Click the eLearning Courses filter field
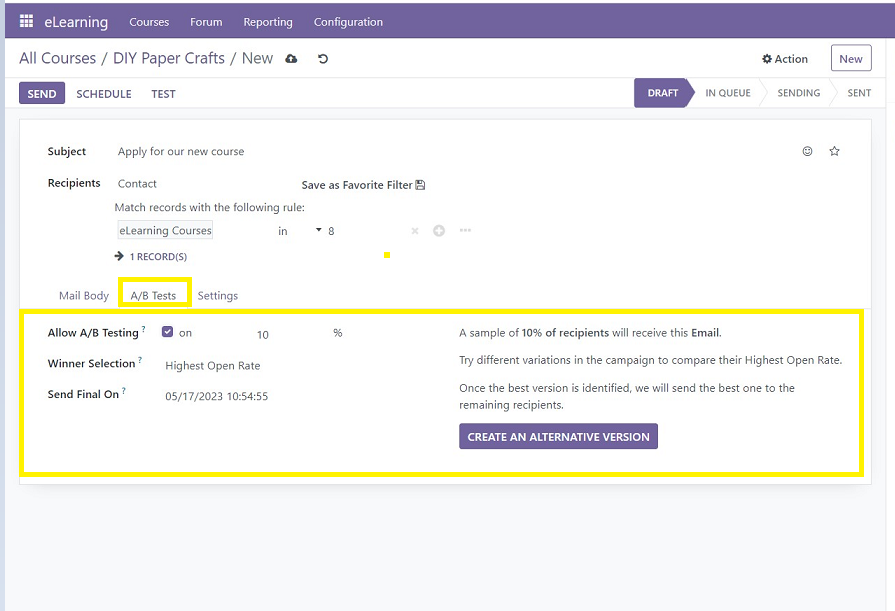 point(165,230)
